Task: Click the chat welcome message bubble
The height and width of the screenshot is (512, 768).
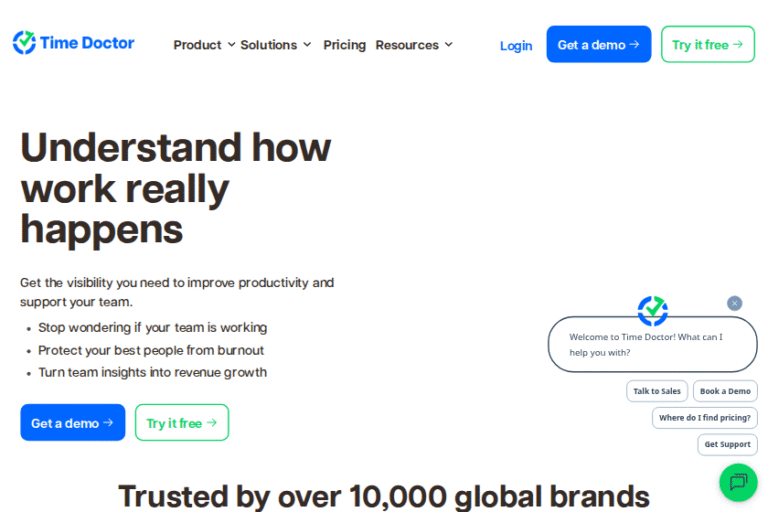Action: [x=652, y=344]
